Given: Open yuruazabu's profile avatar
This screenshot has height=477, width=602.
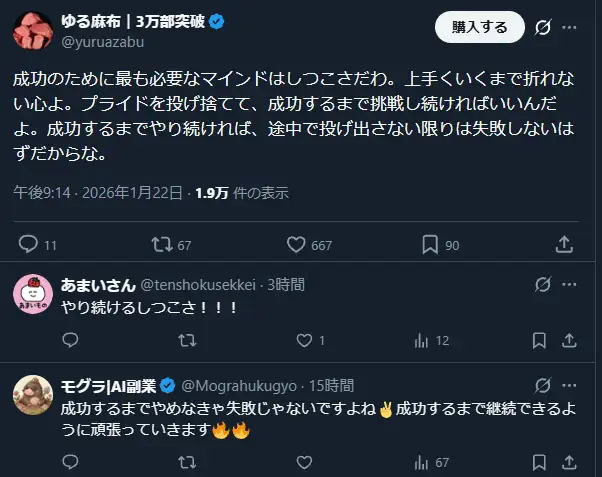Looking at the screenshot, I should click(x=33, y=29).
